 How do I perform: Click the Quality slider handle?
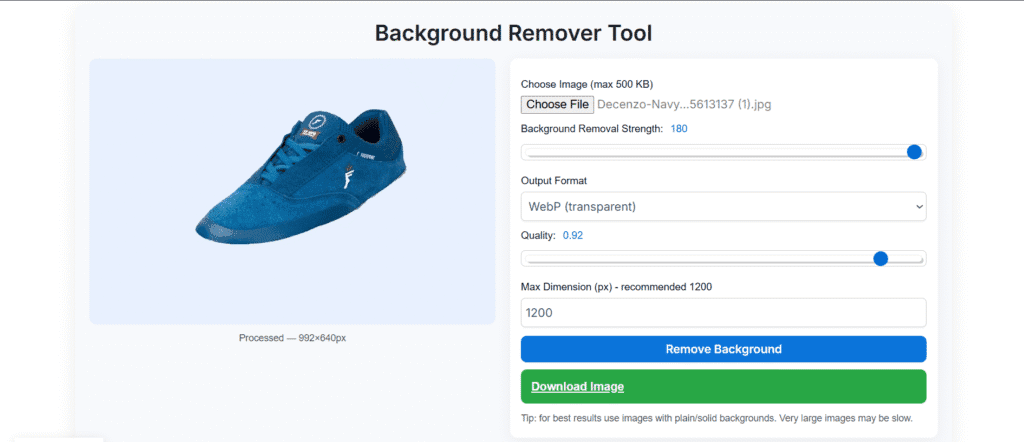(880, 258)
